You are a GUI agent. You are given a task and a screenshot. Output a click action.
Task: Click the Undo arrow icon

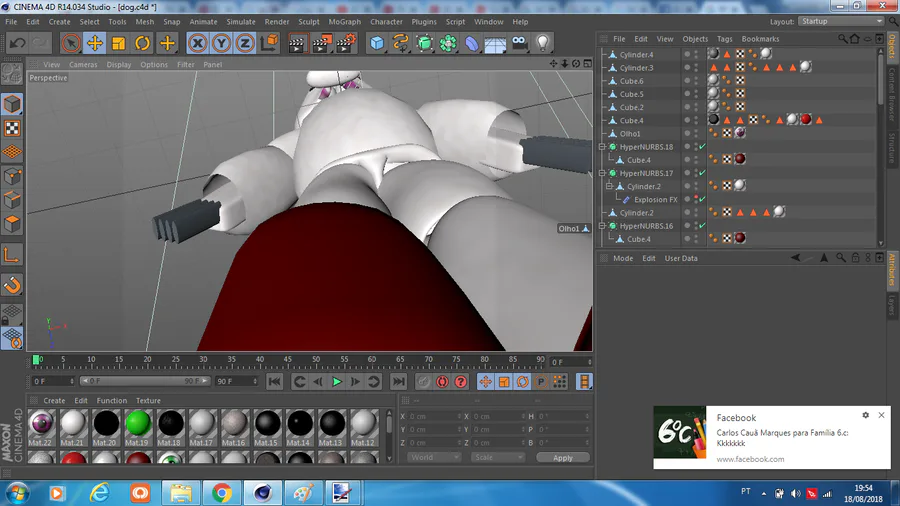click(x=17, y=43)
